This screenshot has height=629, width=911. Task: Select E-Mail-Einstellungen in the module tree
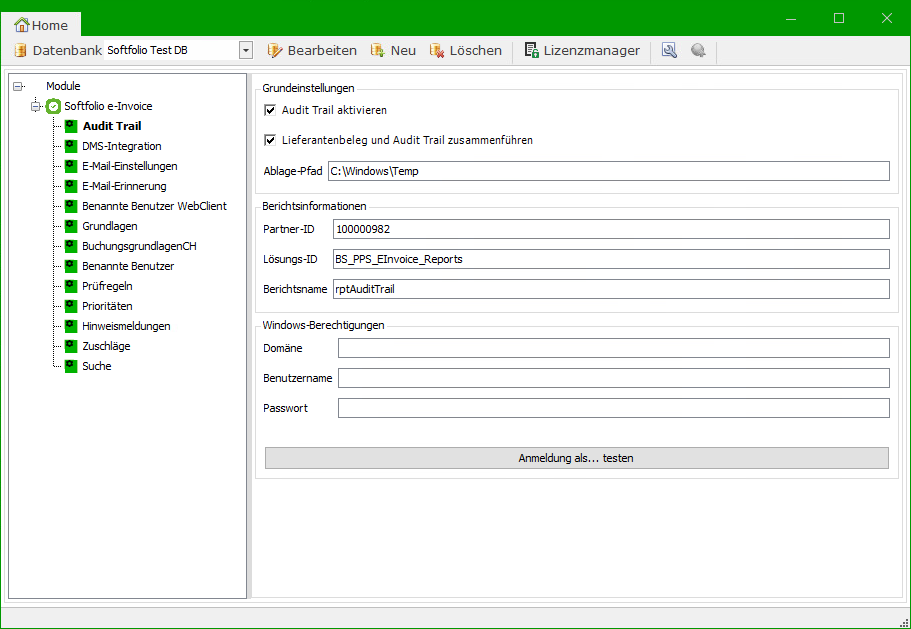click(129, 166)
